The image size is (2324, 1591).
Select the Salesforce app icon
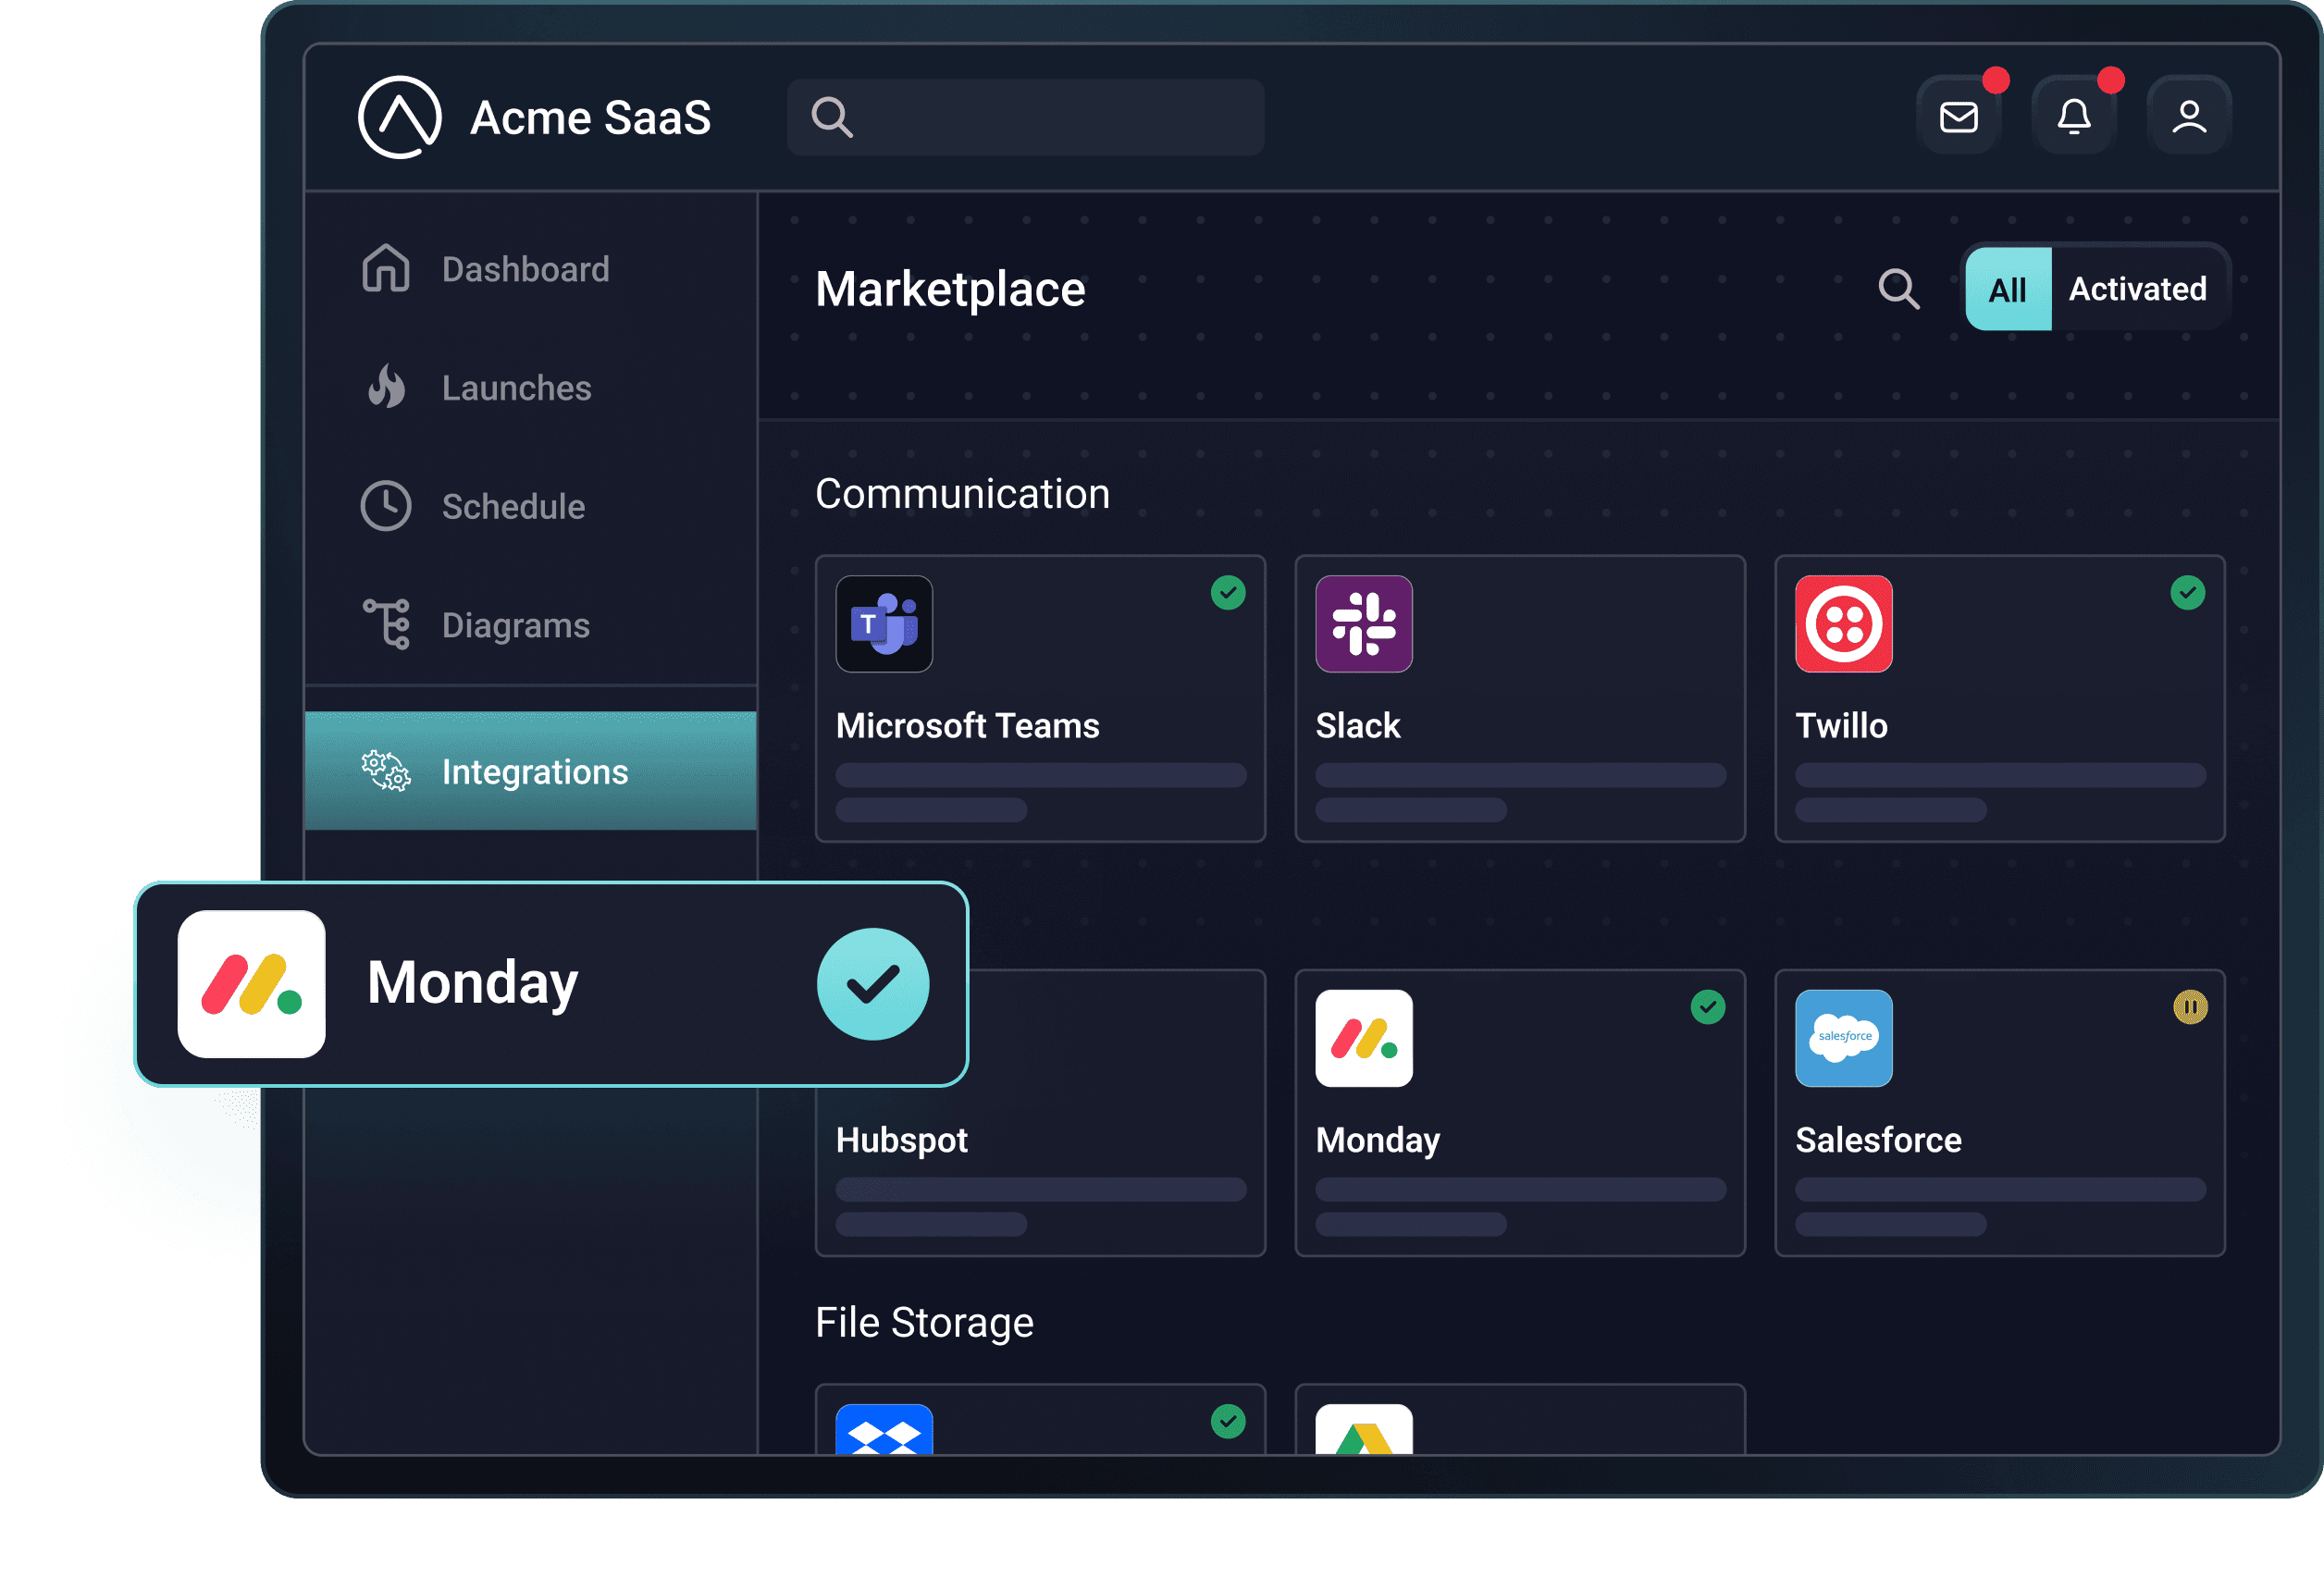pyautogui.click(x=1844, y=1038)
